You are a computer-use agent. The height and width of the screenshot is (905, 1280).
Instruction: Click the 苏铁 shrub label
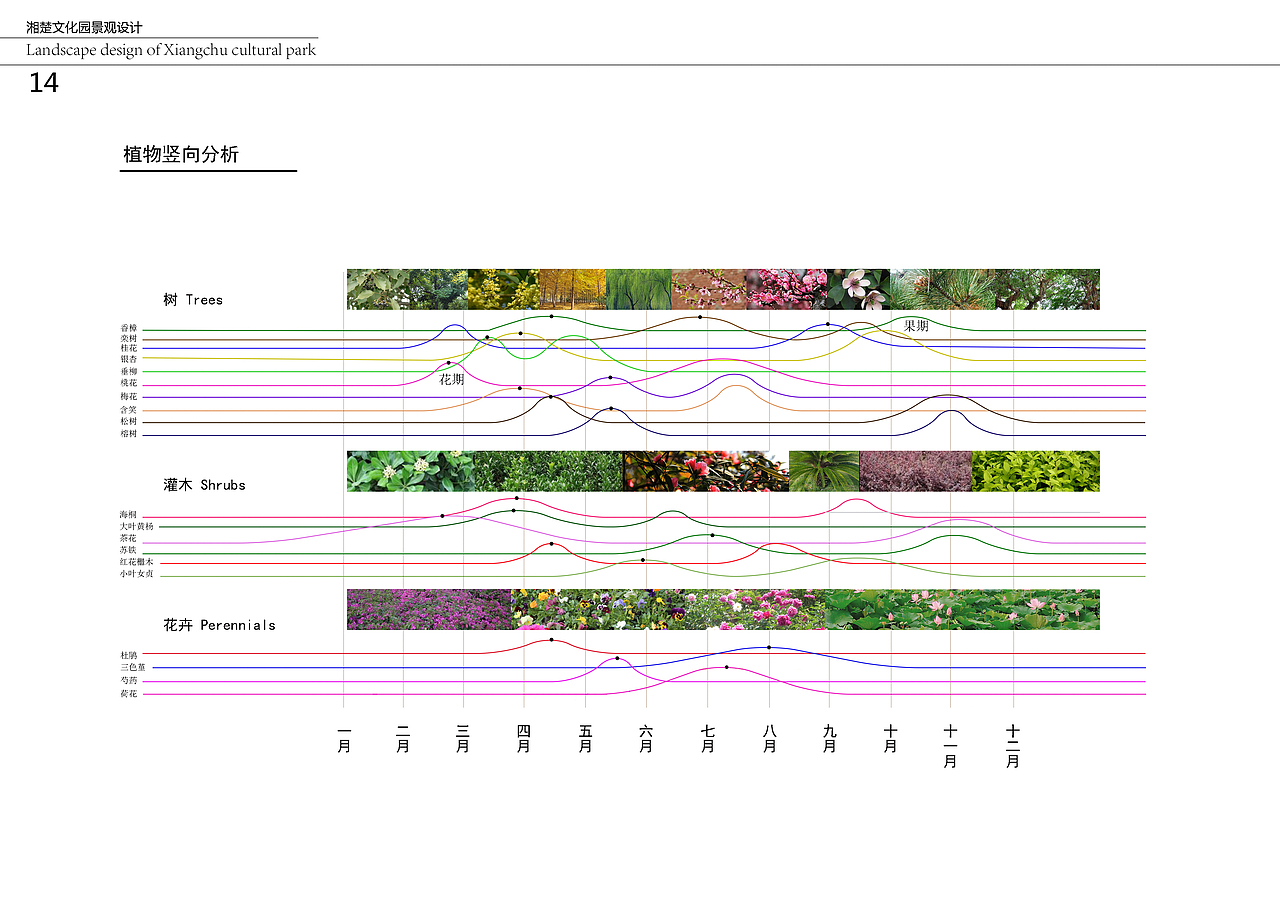pos(129,550)
